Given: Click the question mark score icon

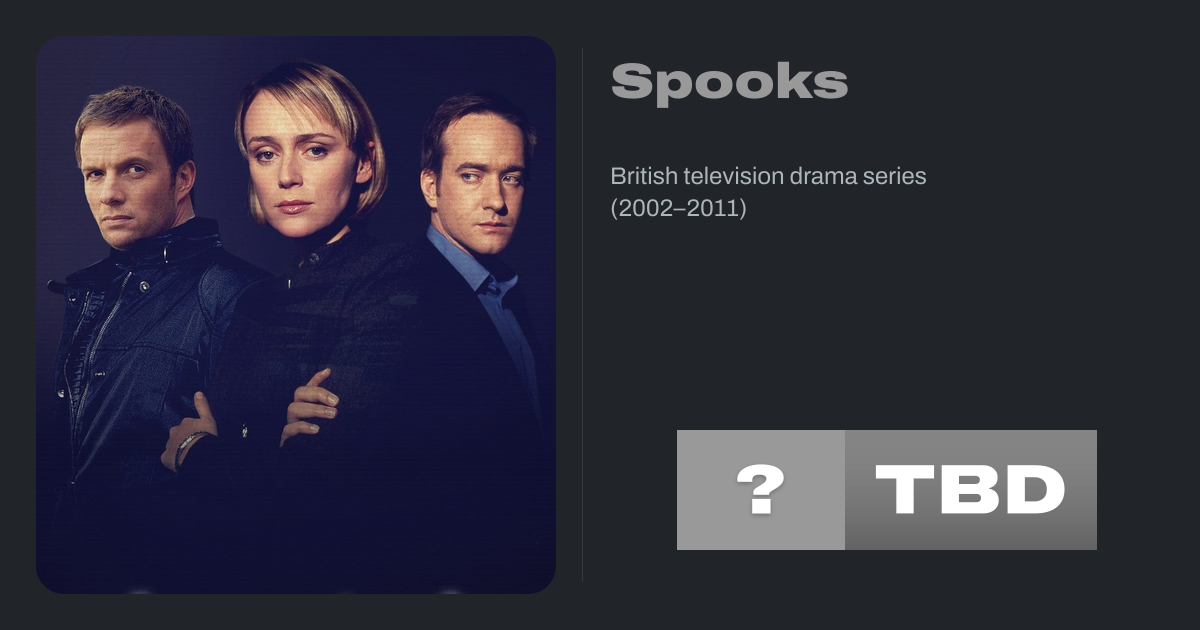Looking at the screenshot, I should (x=760, y=490).
